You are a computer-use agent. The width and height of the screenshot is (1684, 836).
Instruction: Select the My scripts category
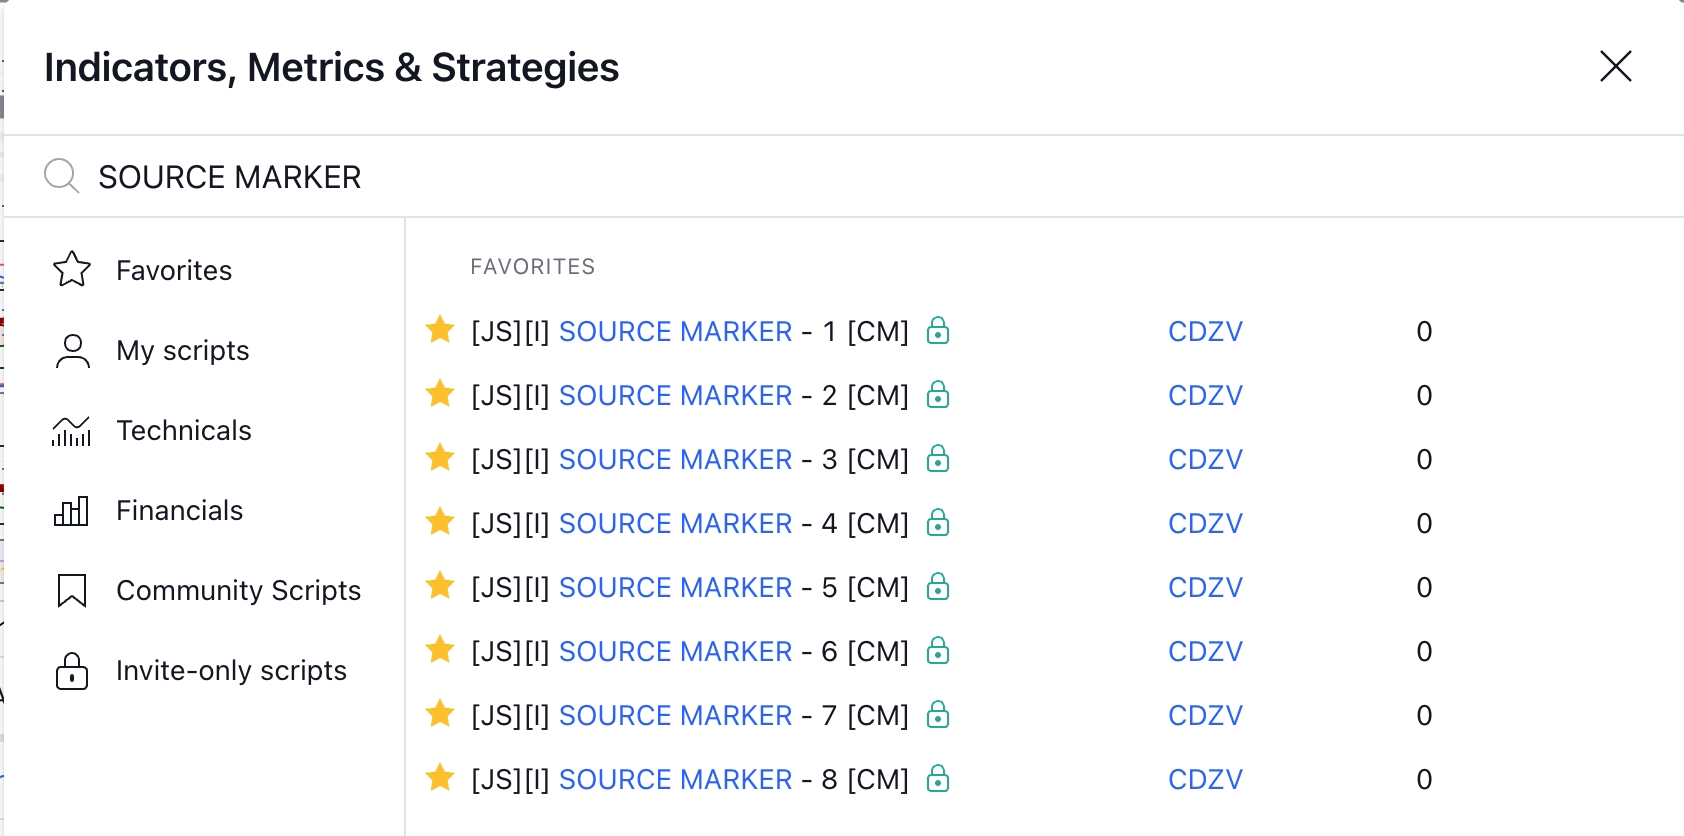point(183,351)
